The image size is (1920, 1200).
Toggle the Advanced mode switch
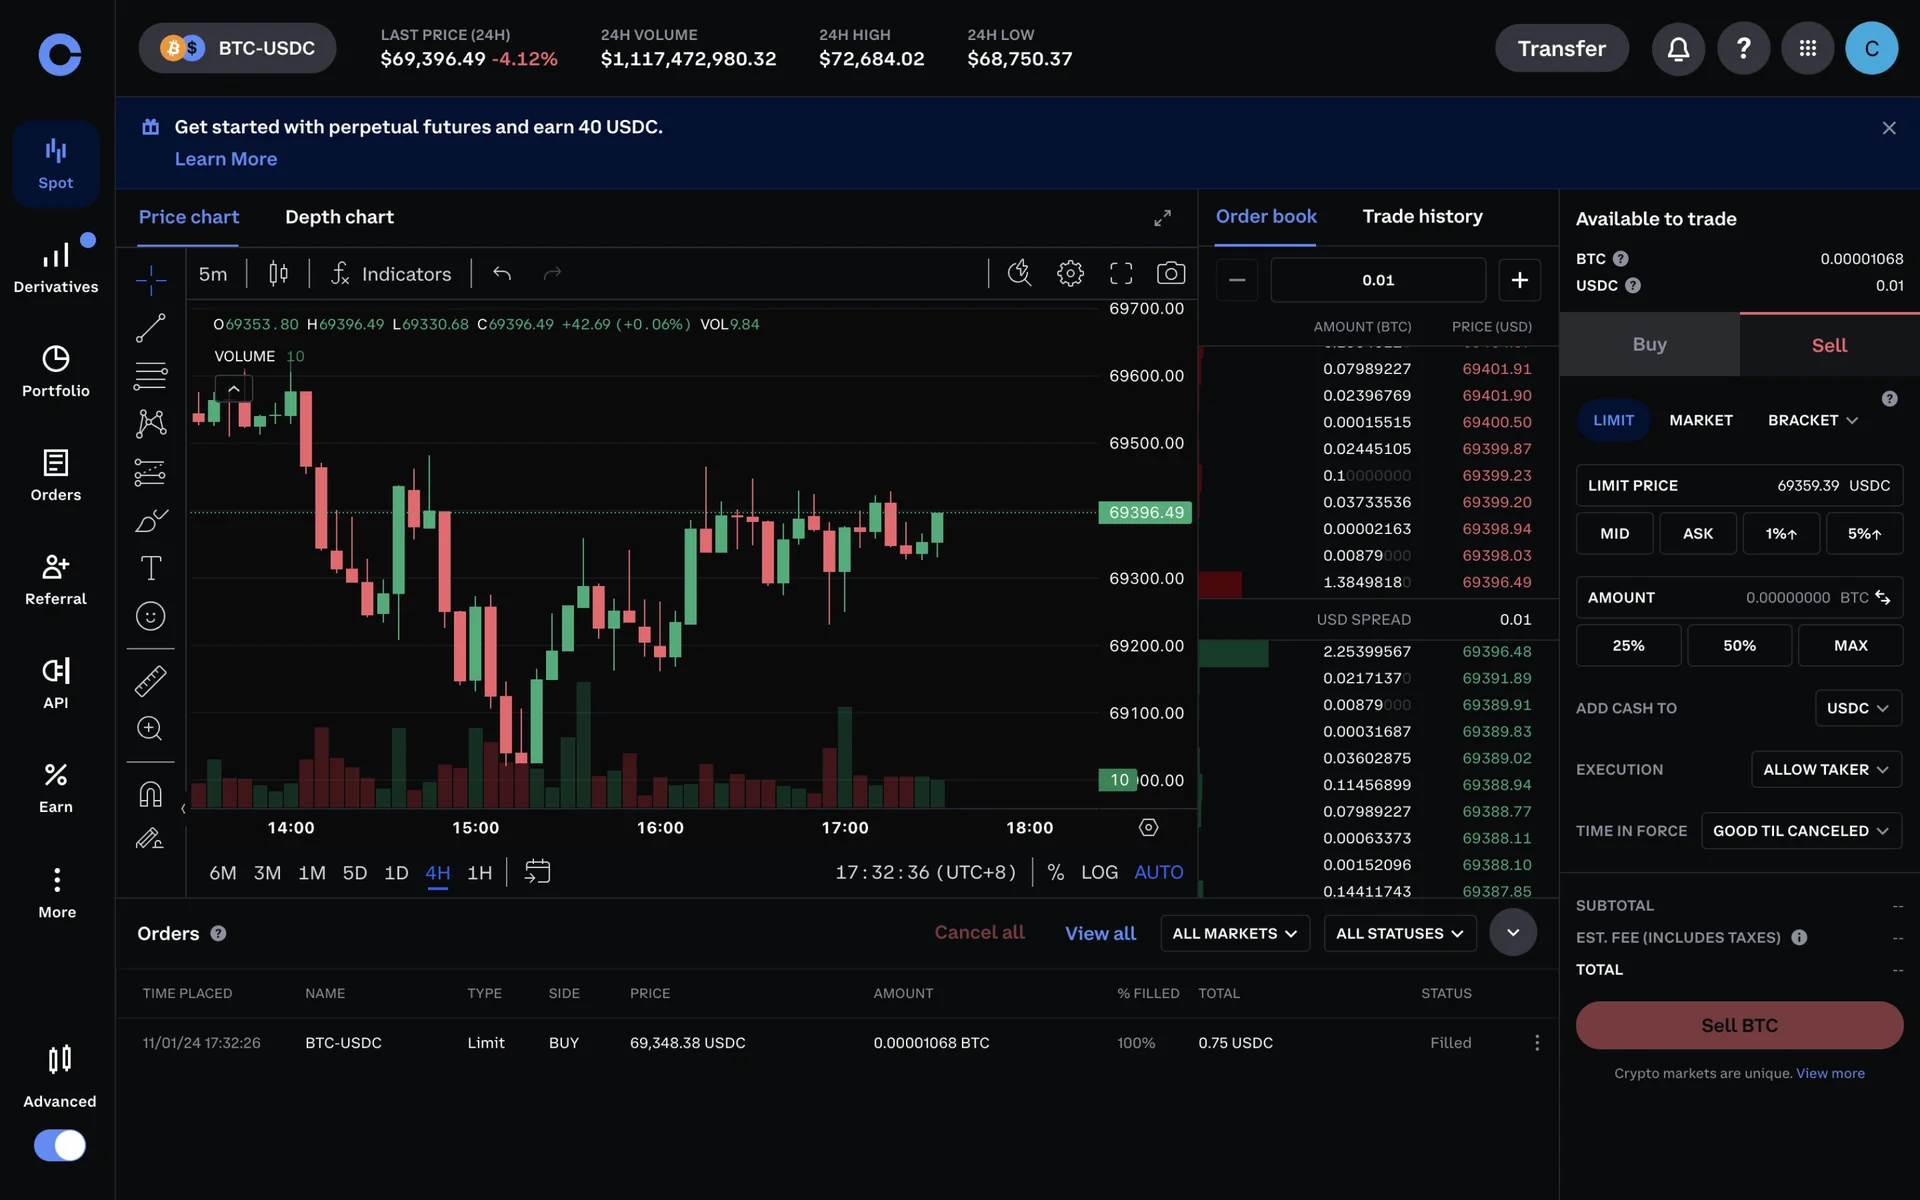point(60,1145)
